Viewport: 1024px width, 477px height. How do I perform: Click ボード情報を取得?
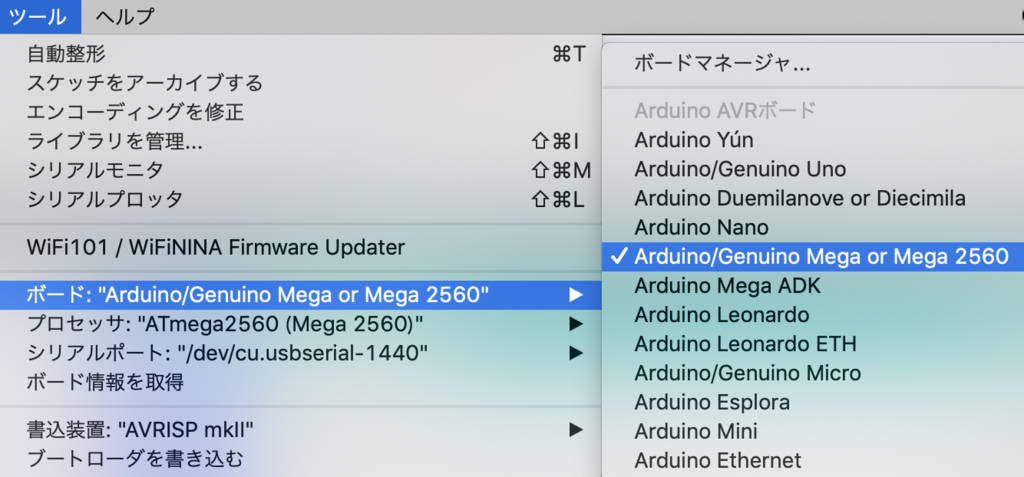coord(105,382)
